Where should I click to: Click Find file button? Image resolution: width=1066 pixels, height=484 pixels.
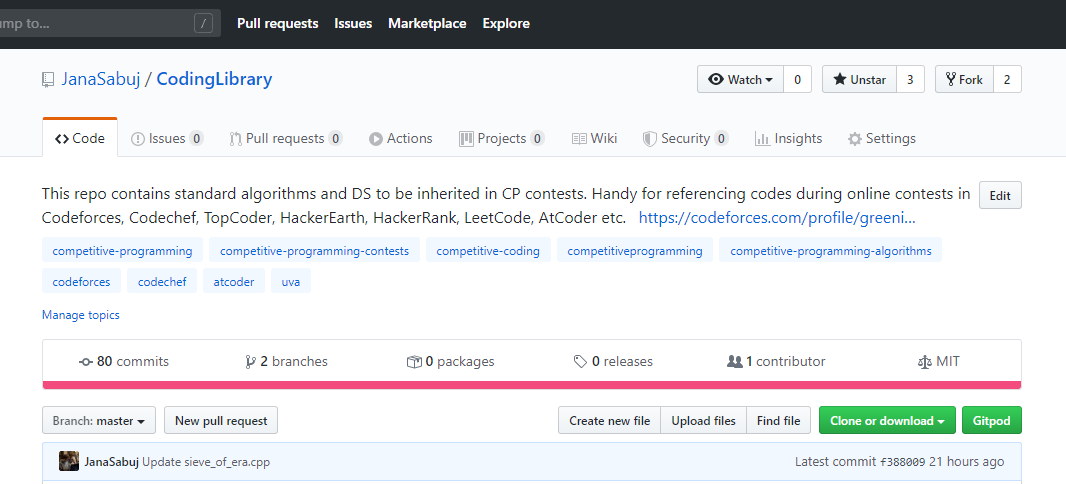[x=778, y=421]
